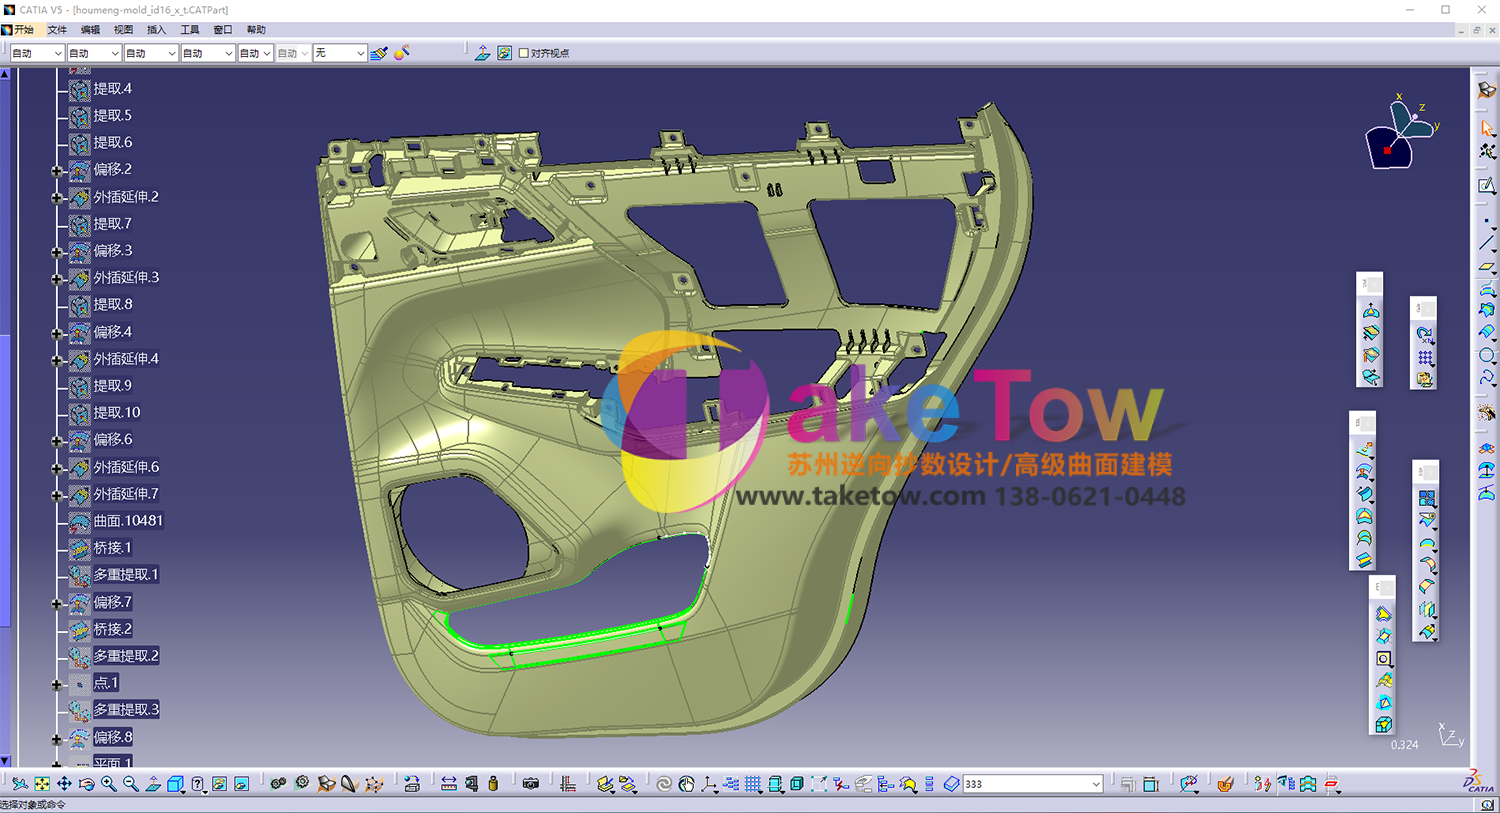Click the Fit All In view icon
Screen dimensions: 1500x813
[x=42, y=784]
